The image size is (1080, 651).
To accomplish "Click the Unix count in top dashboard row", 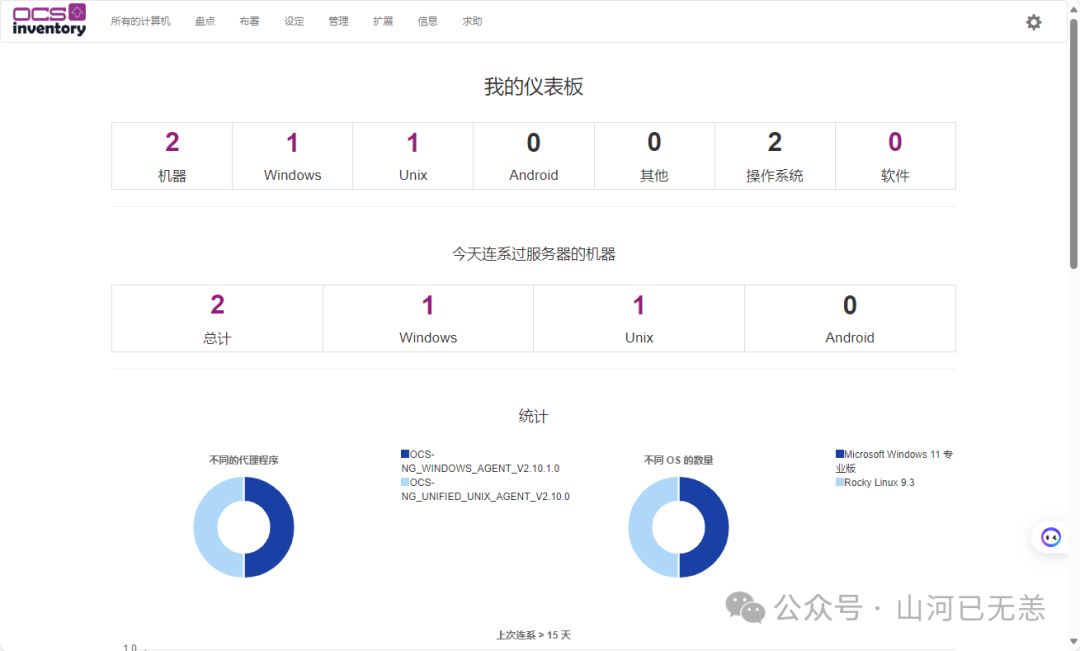I will point(413,143).
